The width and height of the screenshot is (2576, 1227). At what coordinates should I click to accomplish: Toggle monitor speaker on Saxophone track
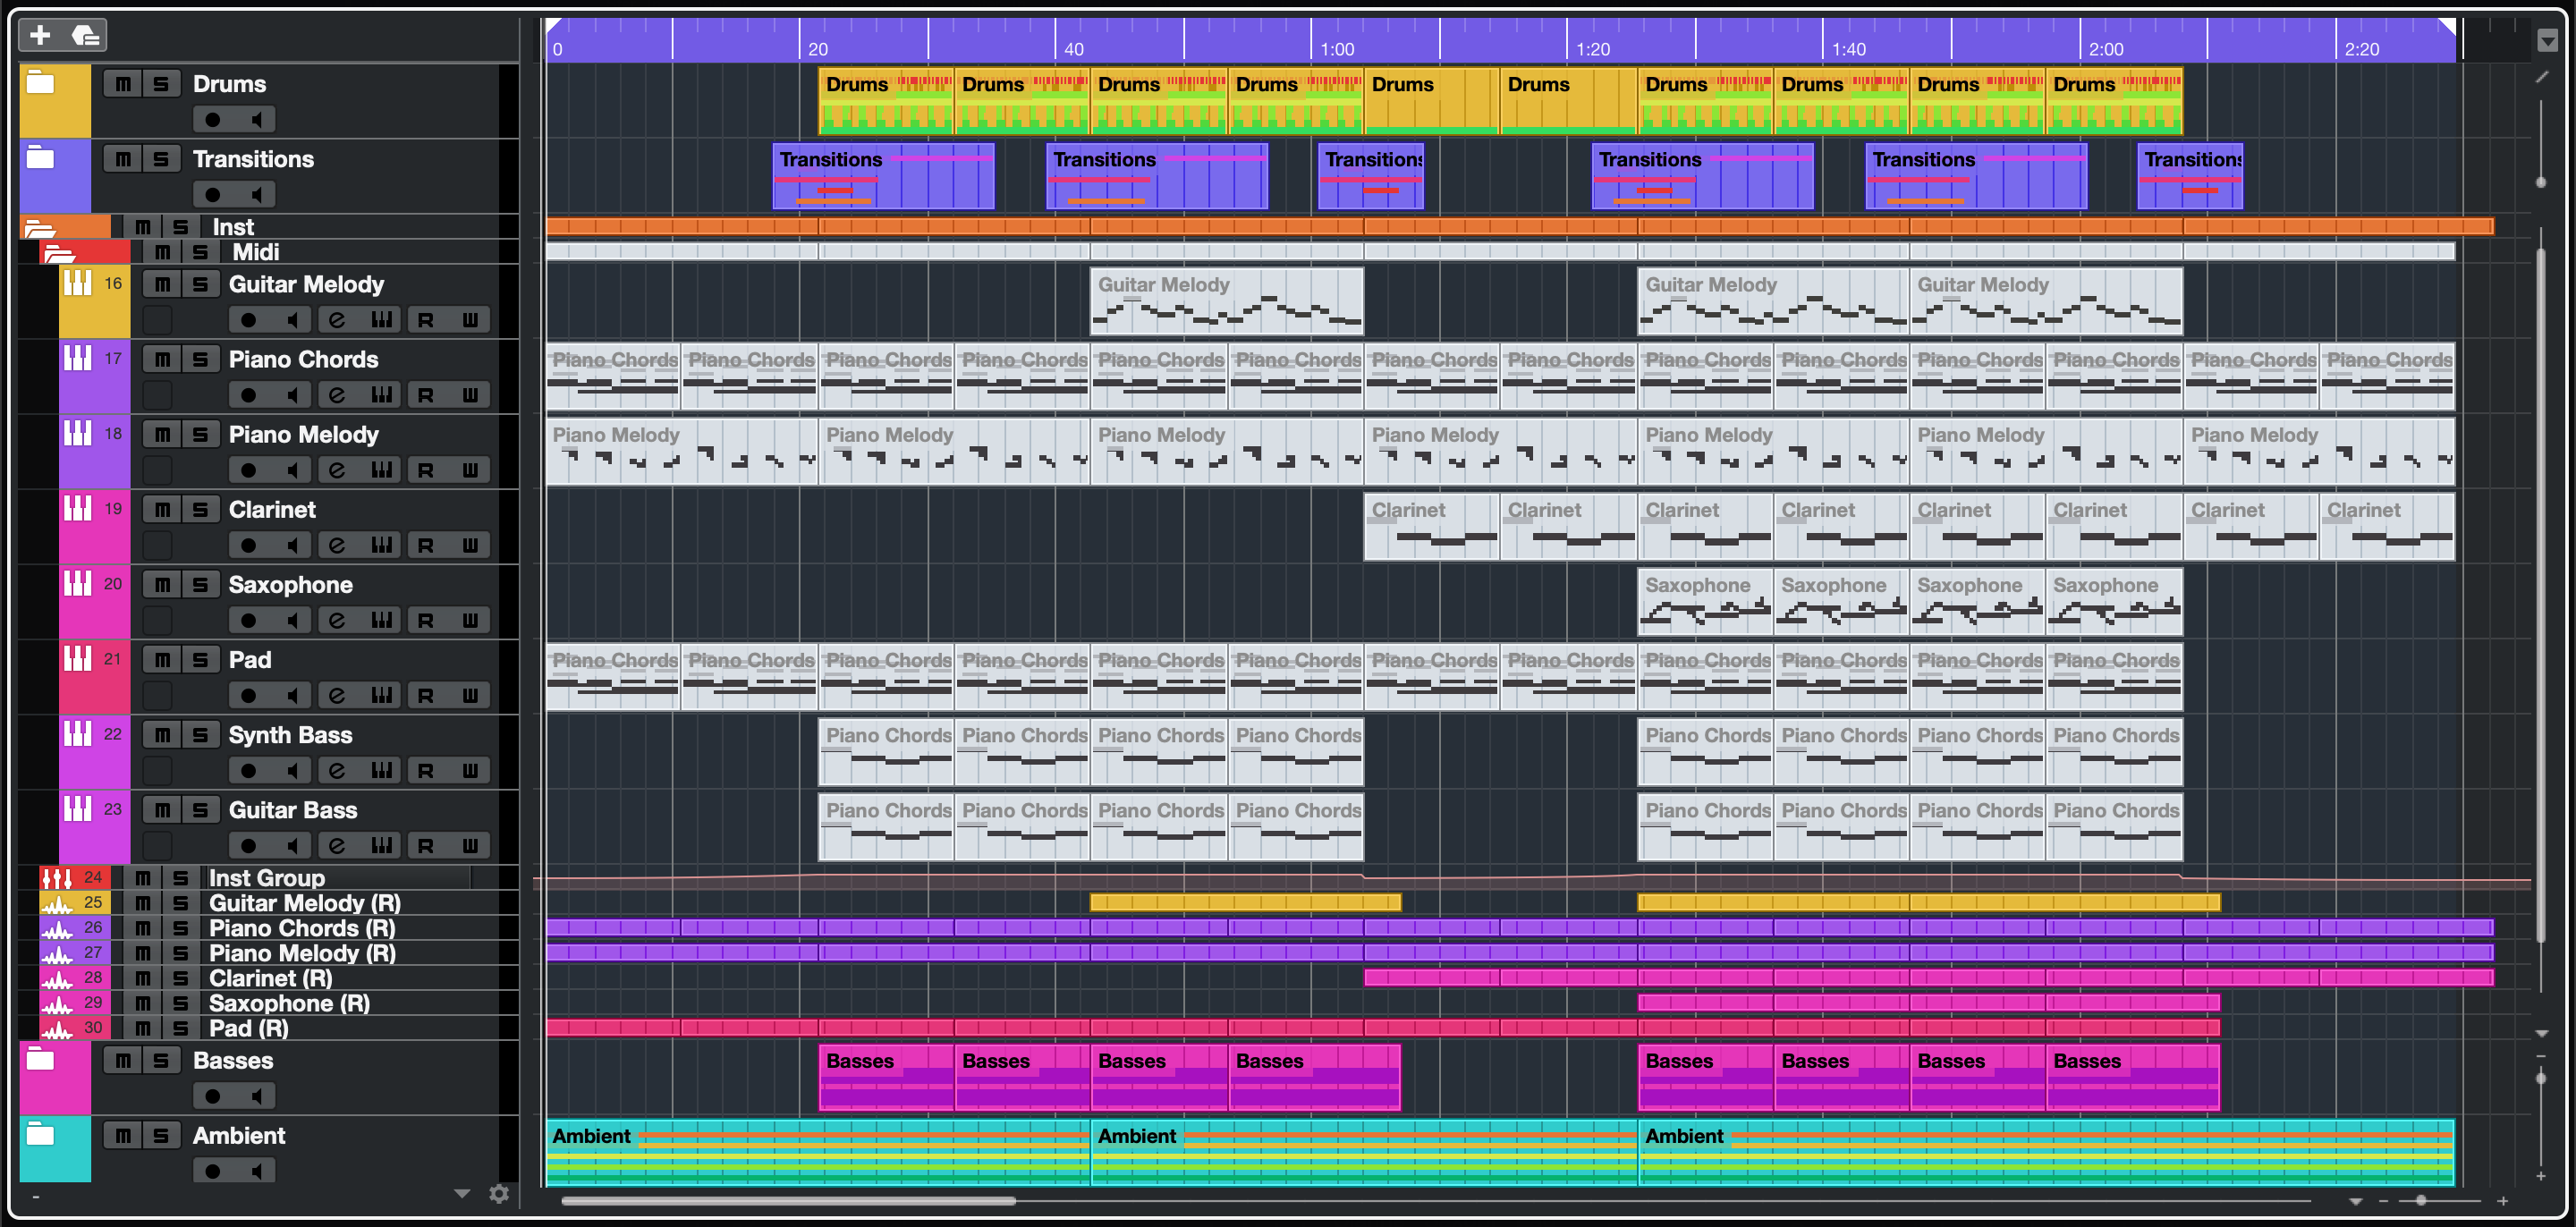click(292, 620)
